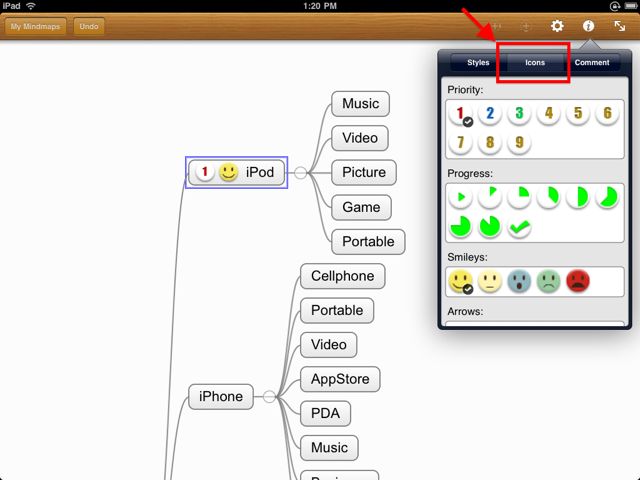Collapse the iPhone branch circle
Image resolution: width=640 pixels, height=480 pixels.
(269, 396)
